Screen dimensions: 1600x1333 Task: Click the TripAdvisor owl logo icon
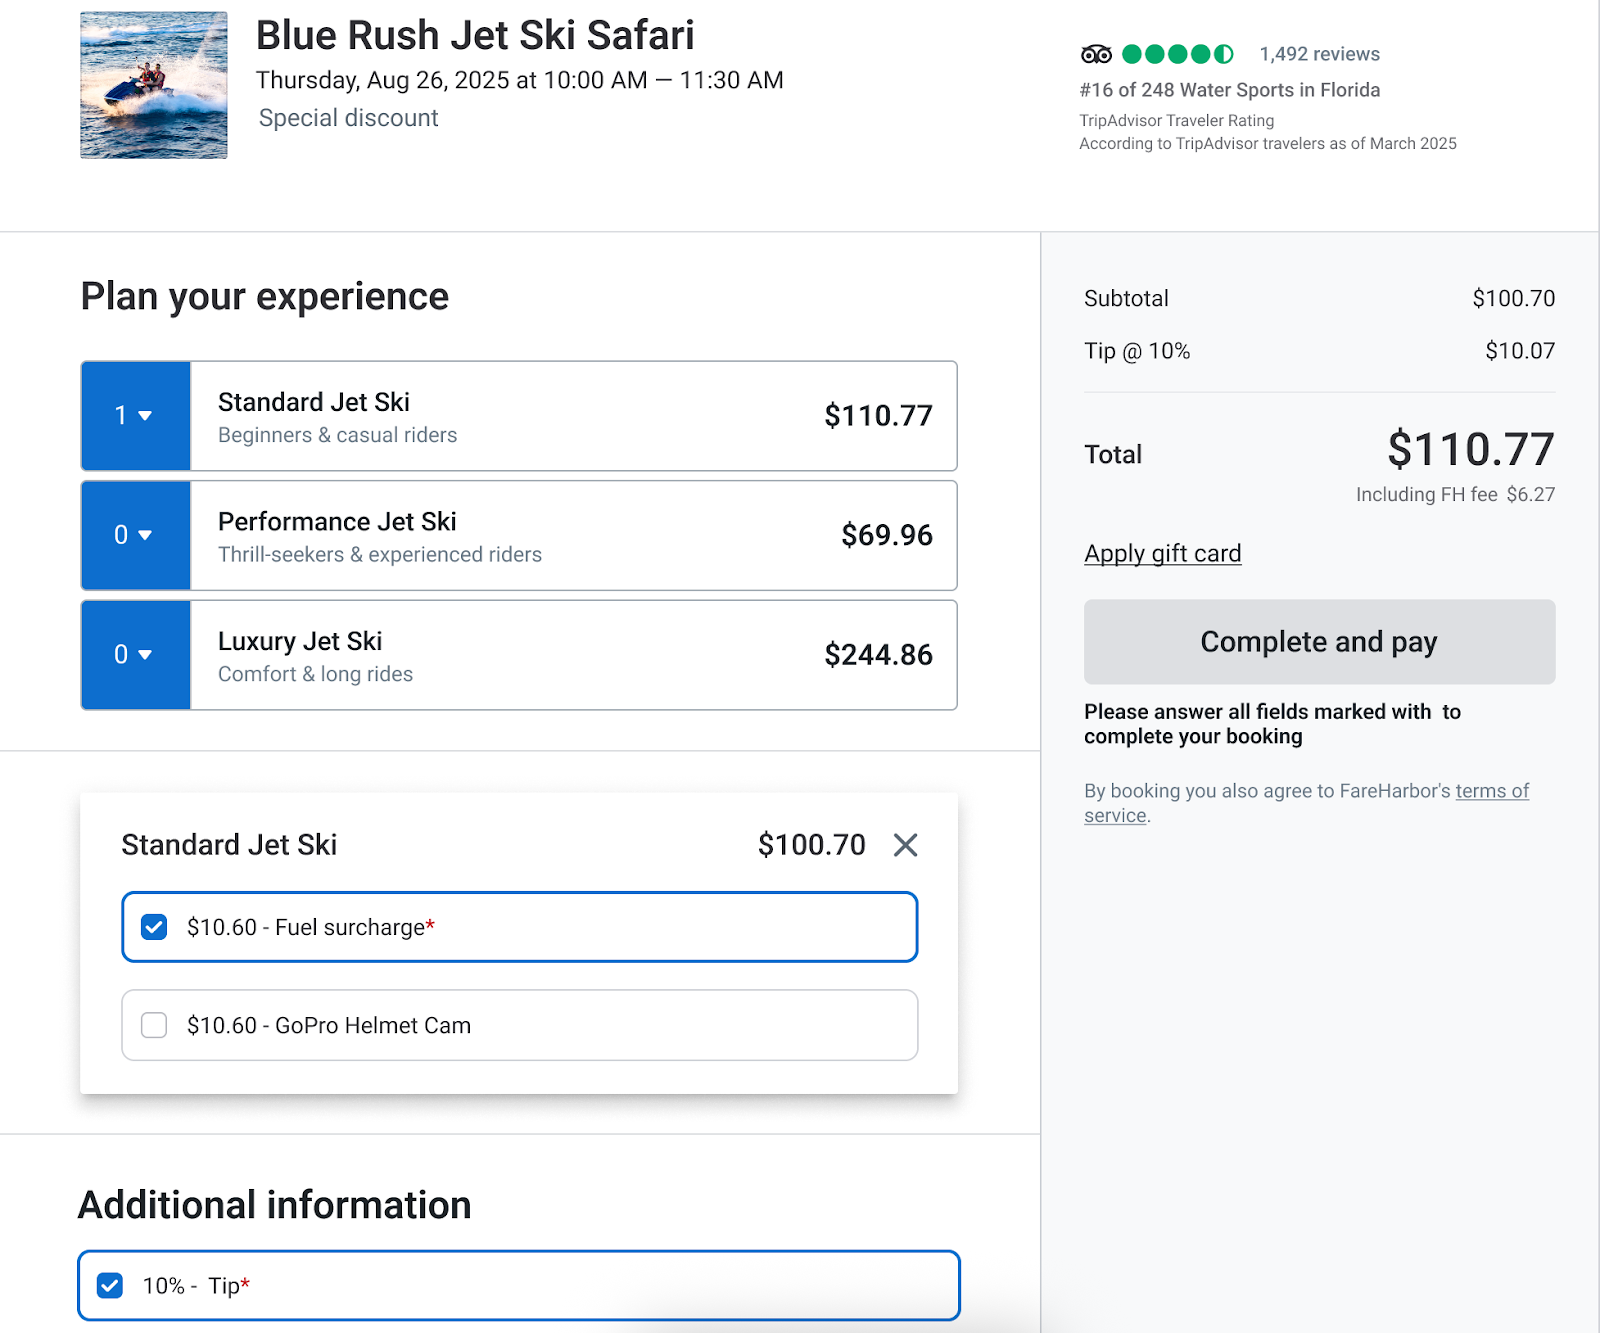click(1096, 54)
